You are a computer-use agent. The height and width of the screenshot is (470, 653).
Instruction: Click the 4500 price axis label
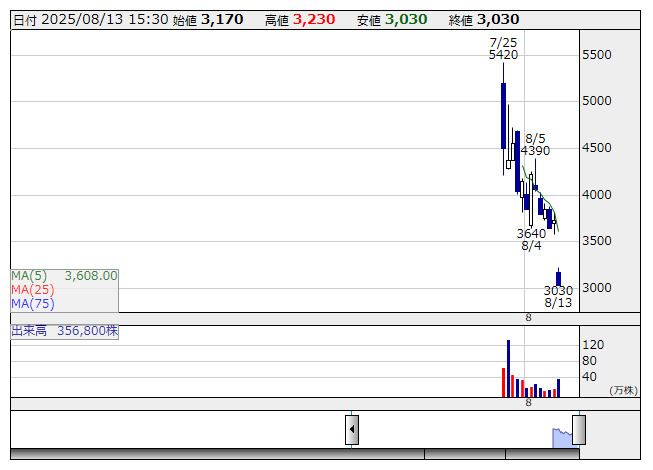597,148
